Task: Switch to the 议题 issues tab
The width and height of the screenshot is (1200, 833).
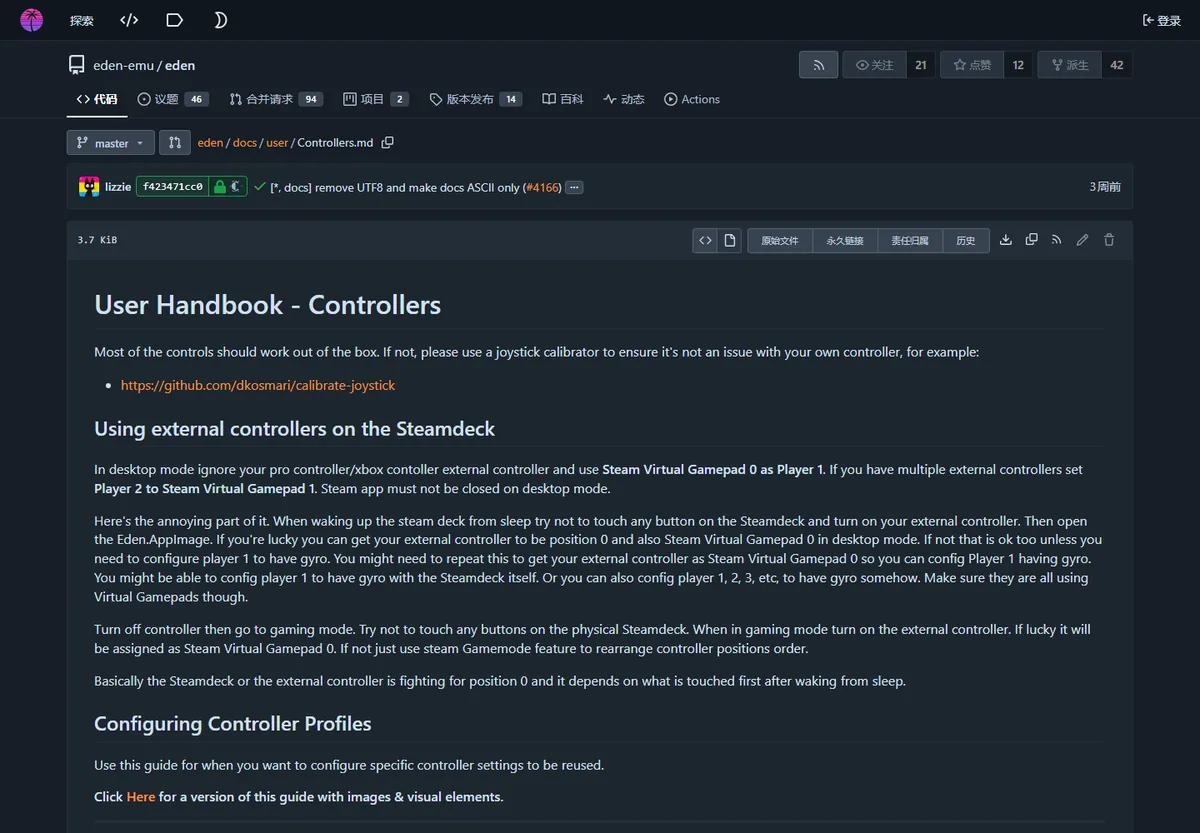Action: pos(173,99)
